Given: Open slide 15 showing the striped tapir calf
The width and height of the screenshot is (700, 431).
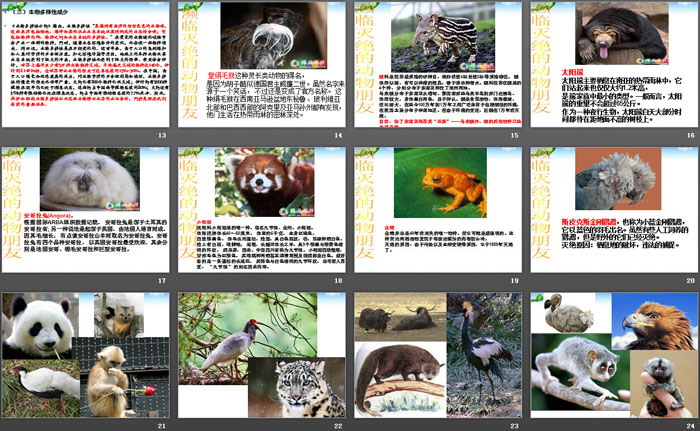Looking at the screenshot, I should 438,64.
